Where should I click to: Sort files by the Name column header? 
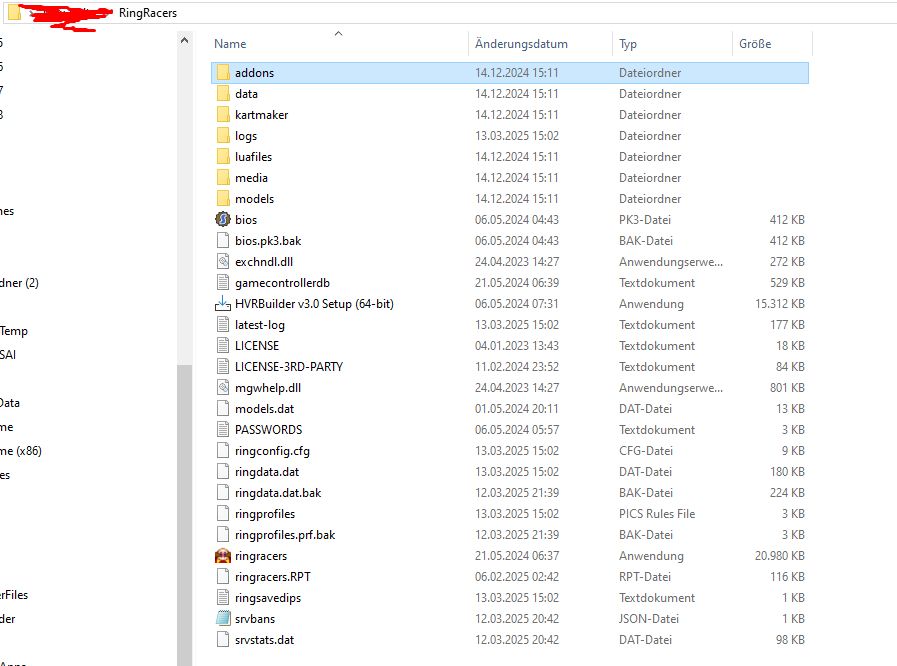(230, 44)
